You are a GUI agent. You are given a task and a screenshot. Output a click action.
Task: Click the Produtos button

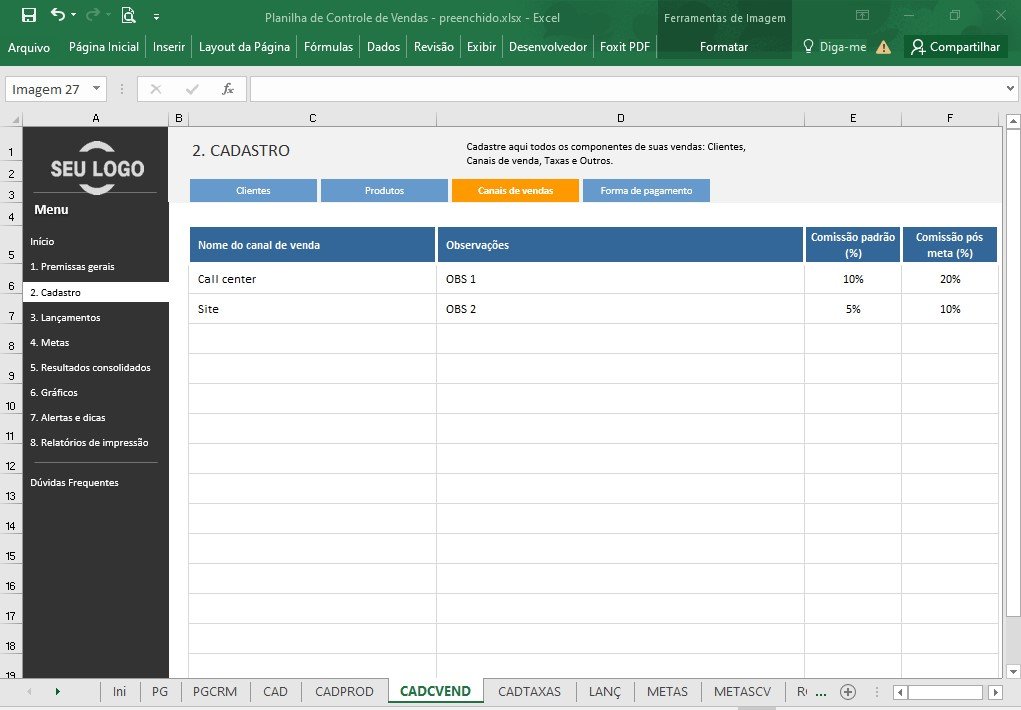tap(384, 190)
